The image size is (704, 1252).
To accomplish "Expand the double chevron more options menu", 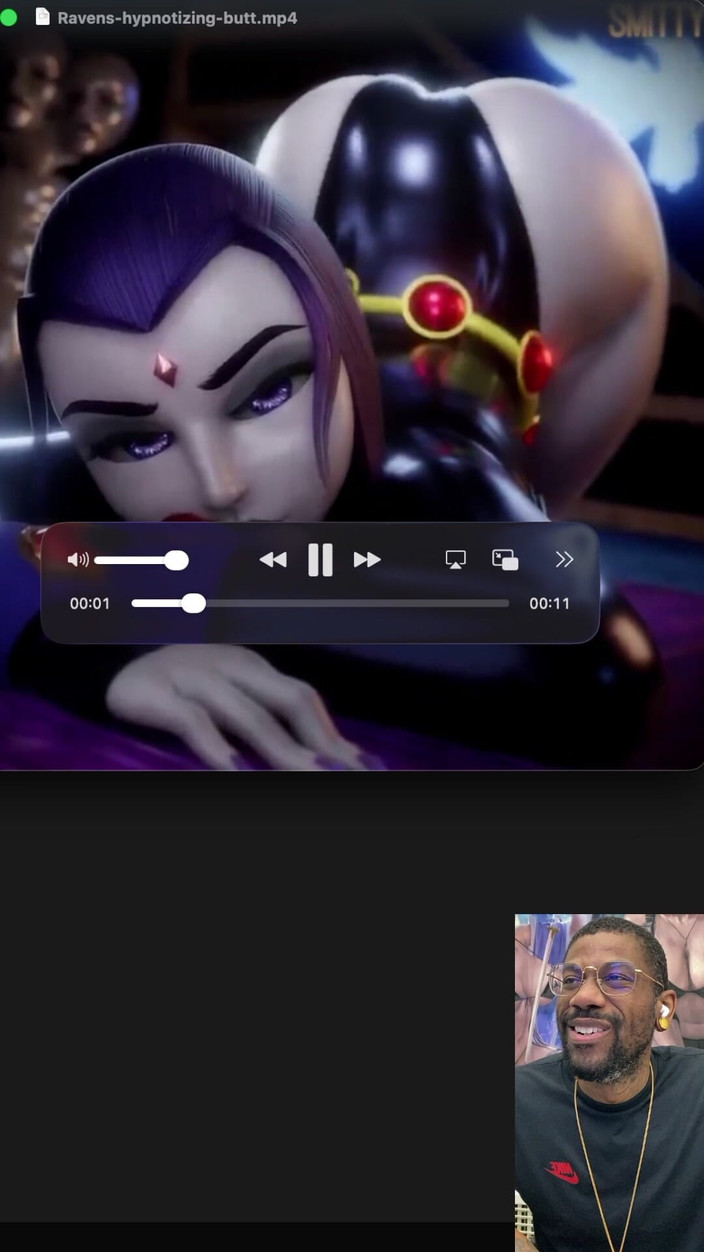I will pos(564,560).
